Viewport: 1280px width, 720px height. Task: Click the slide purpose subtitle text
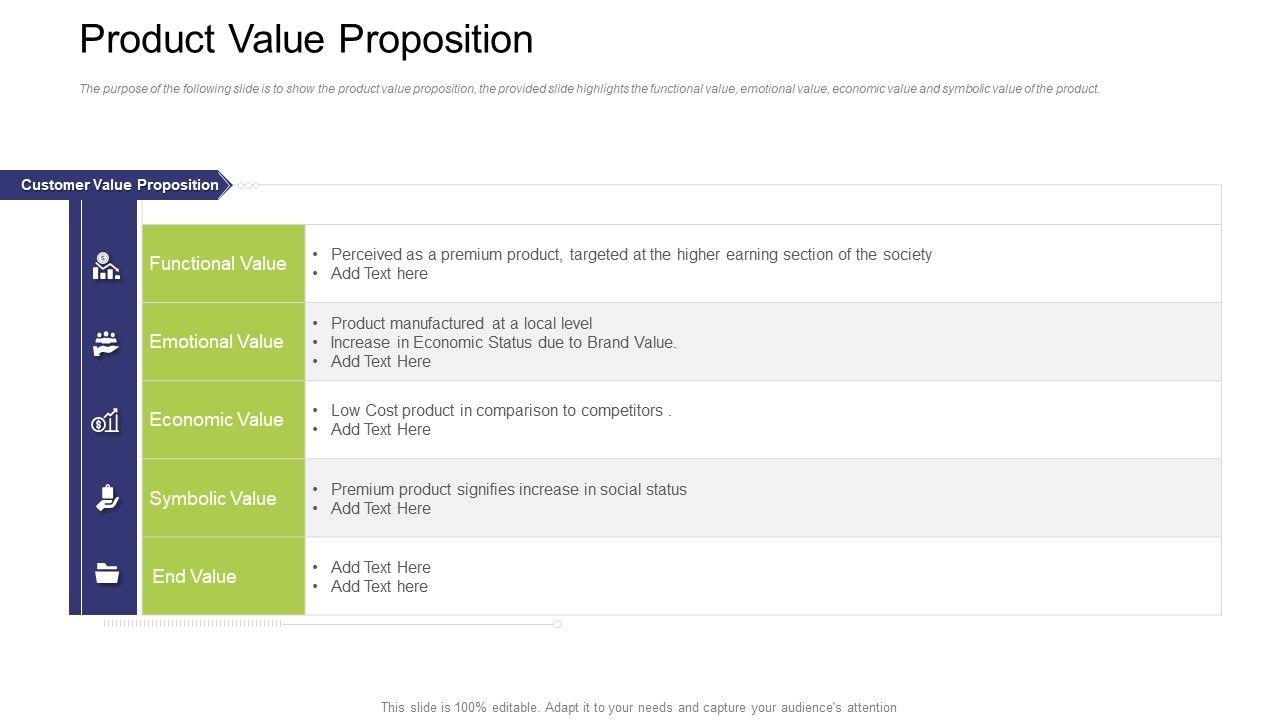[x=589, y=89]
